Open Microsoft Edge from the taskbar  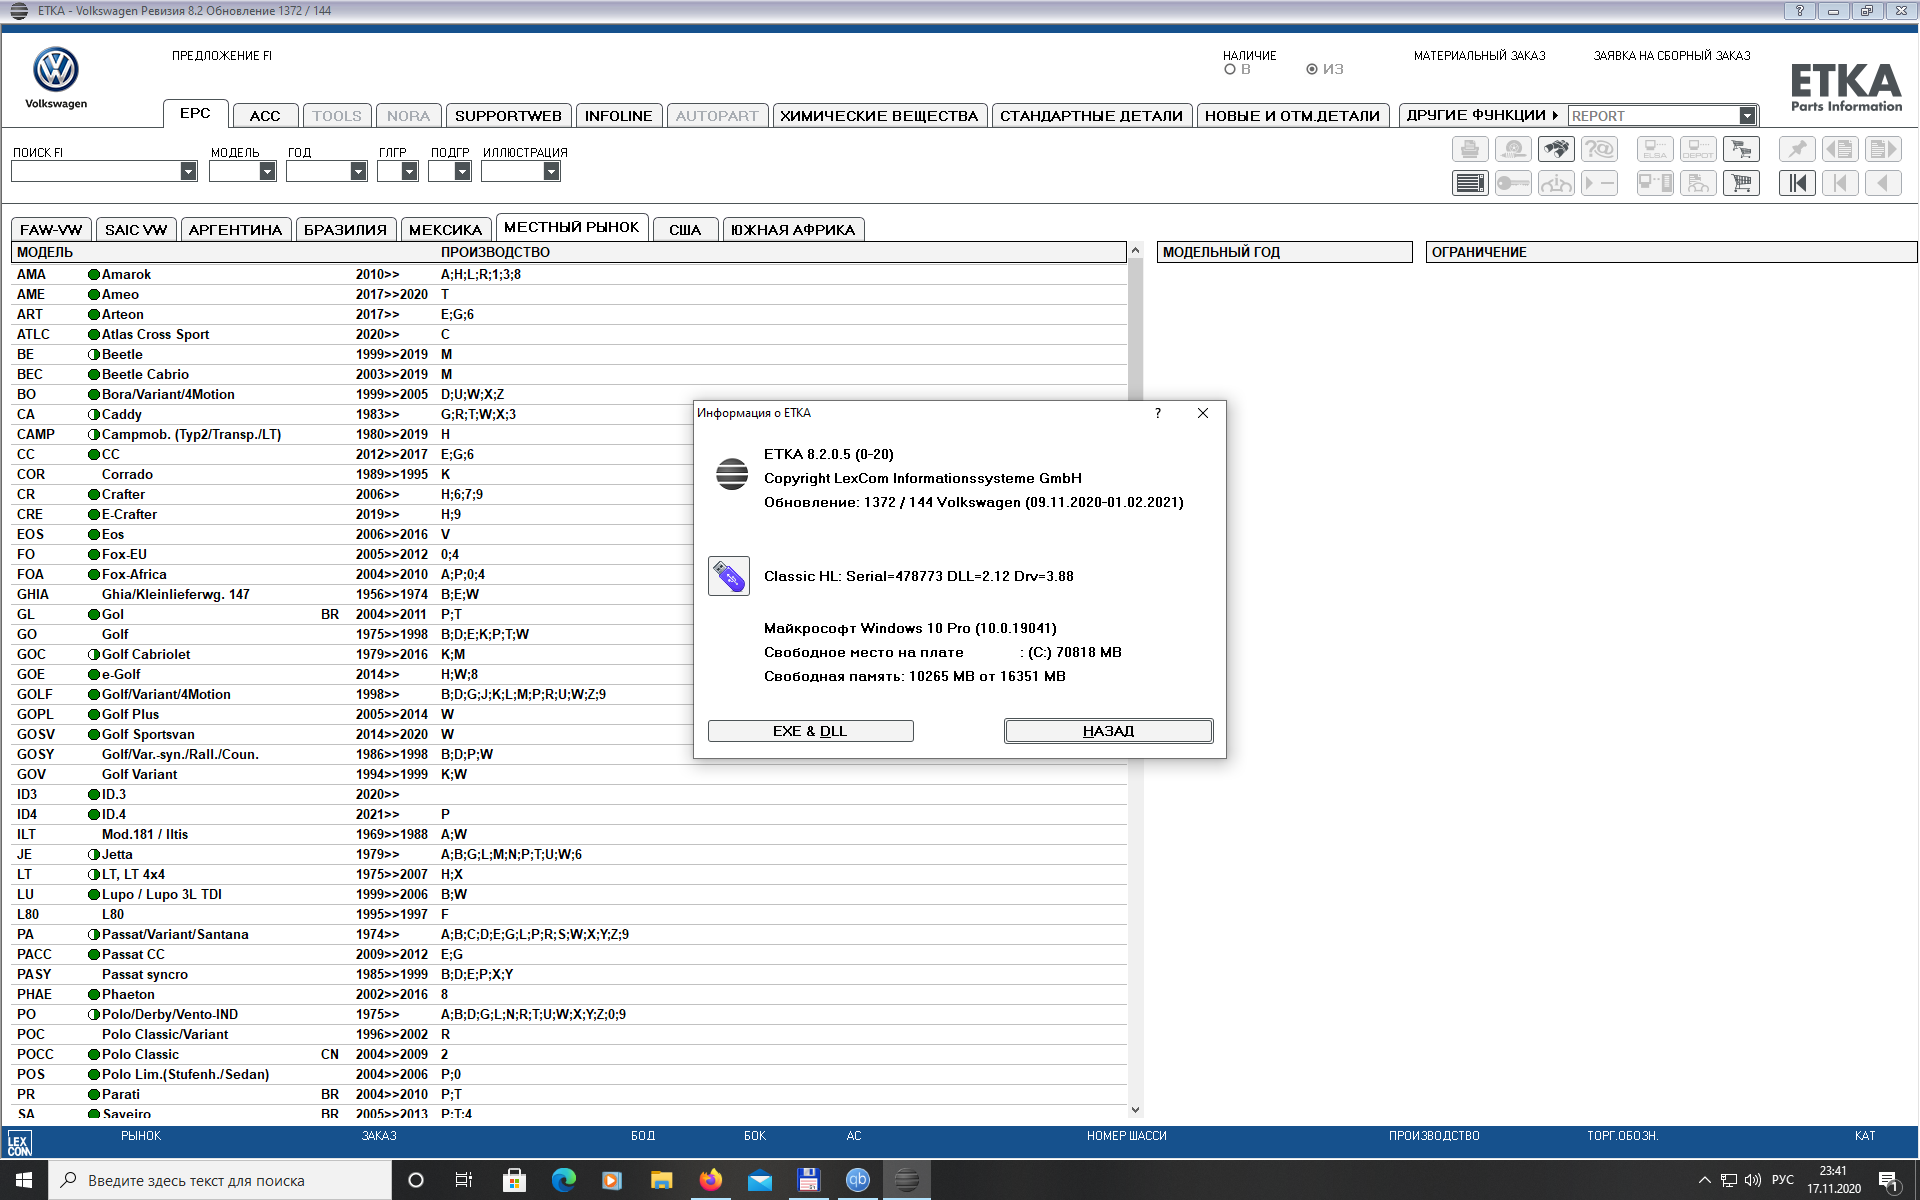(x=564, y=1180)
